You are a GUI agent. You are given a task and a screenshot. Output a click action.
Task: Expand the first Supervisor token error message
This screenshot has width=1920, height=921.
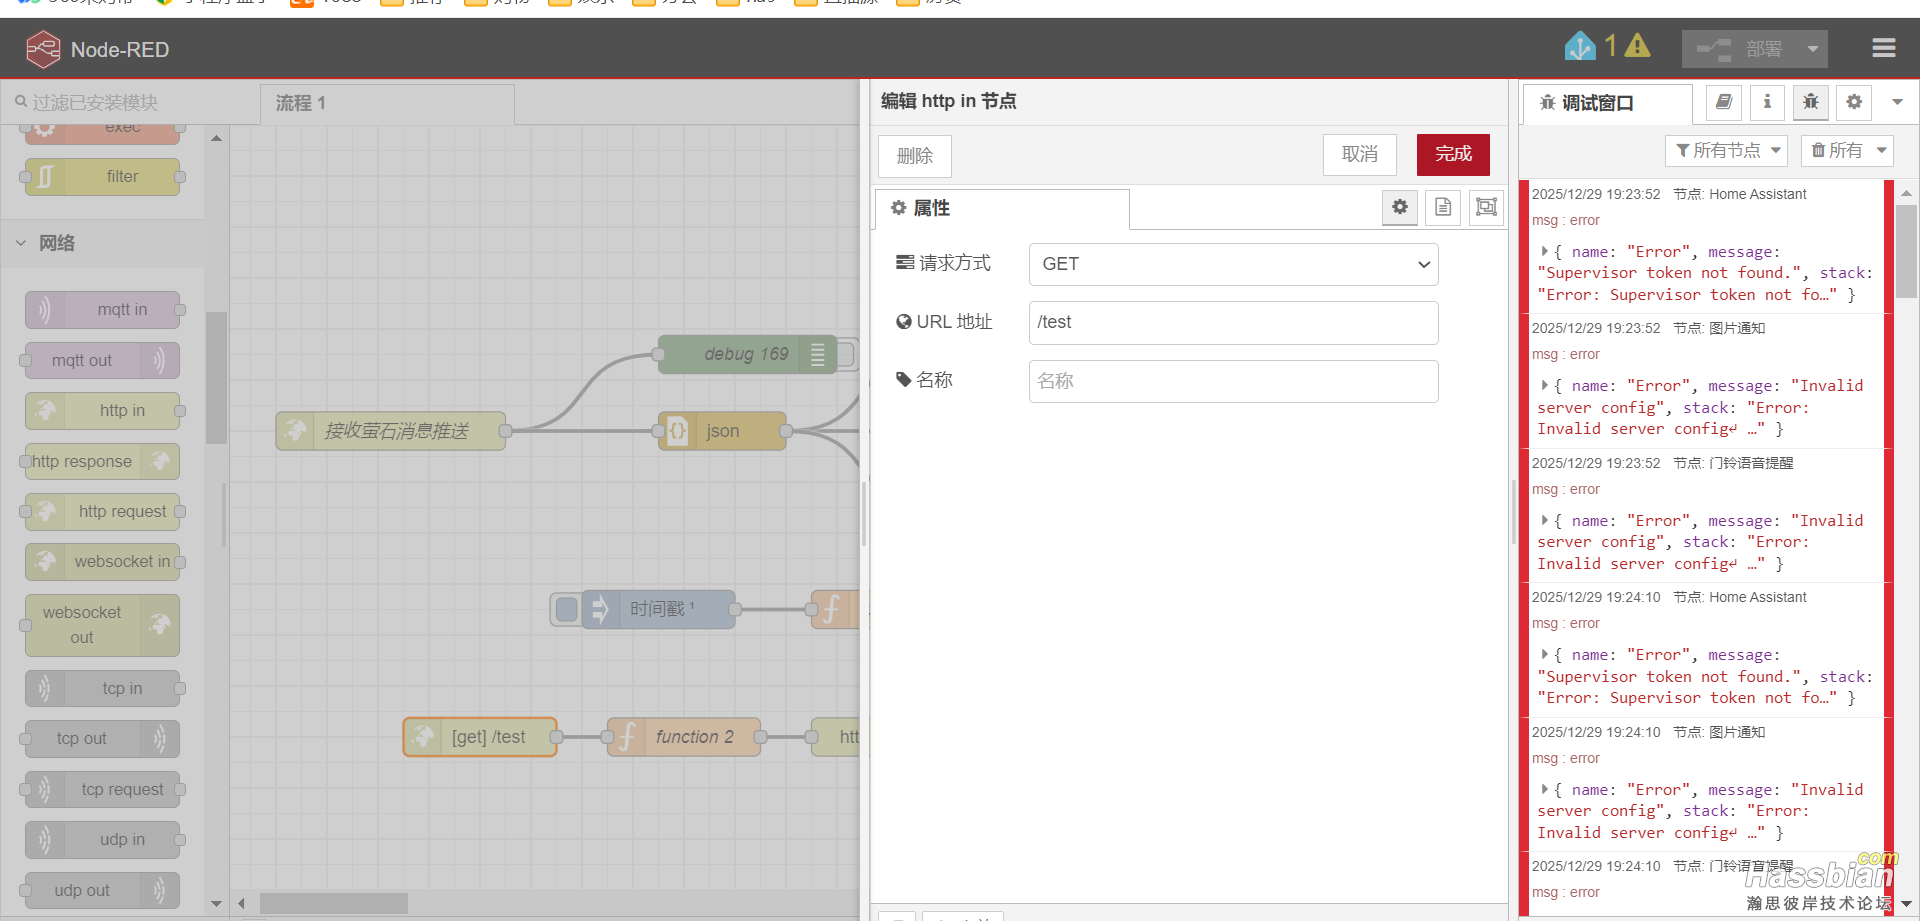(1547, 252)
